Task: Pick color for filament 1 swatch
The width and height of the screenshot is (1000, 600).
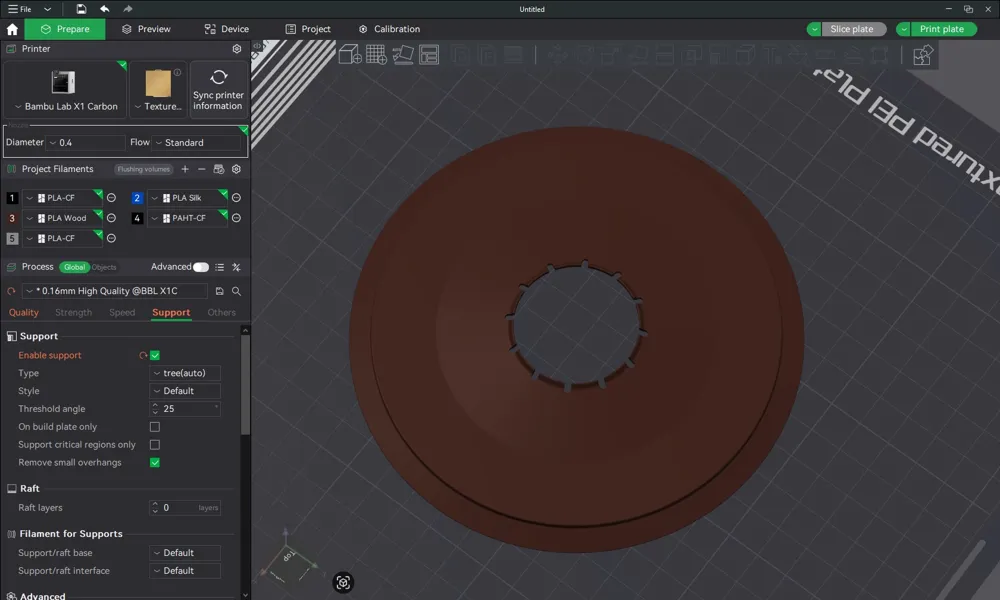Action: tap(12, 198)
